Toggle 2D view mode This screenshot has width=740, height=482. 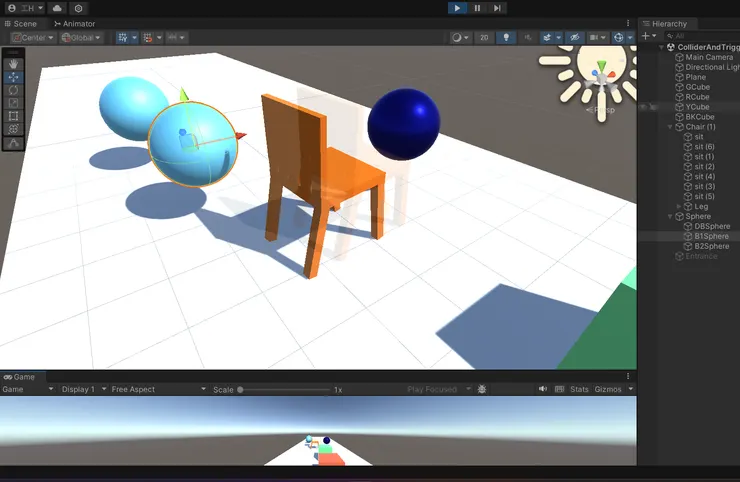[484, 37]
